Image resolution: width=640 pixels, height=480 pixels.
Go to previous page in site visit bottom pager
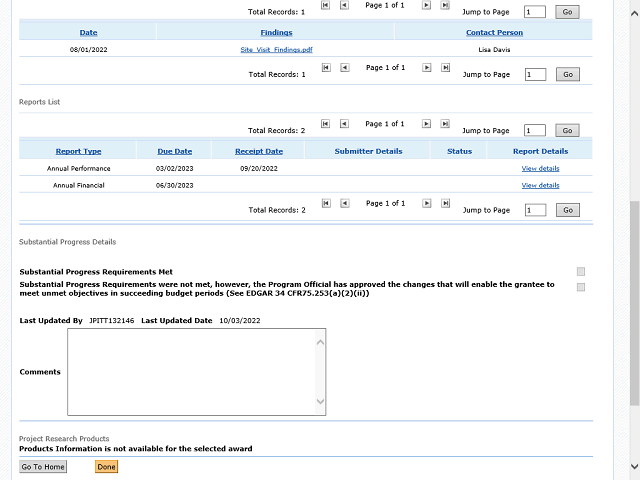click(x=345, y=68)
